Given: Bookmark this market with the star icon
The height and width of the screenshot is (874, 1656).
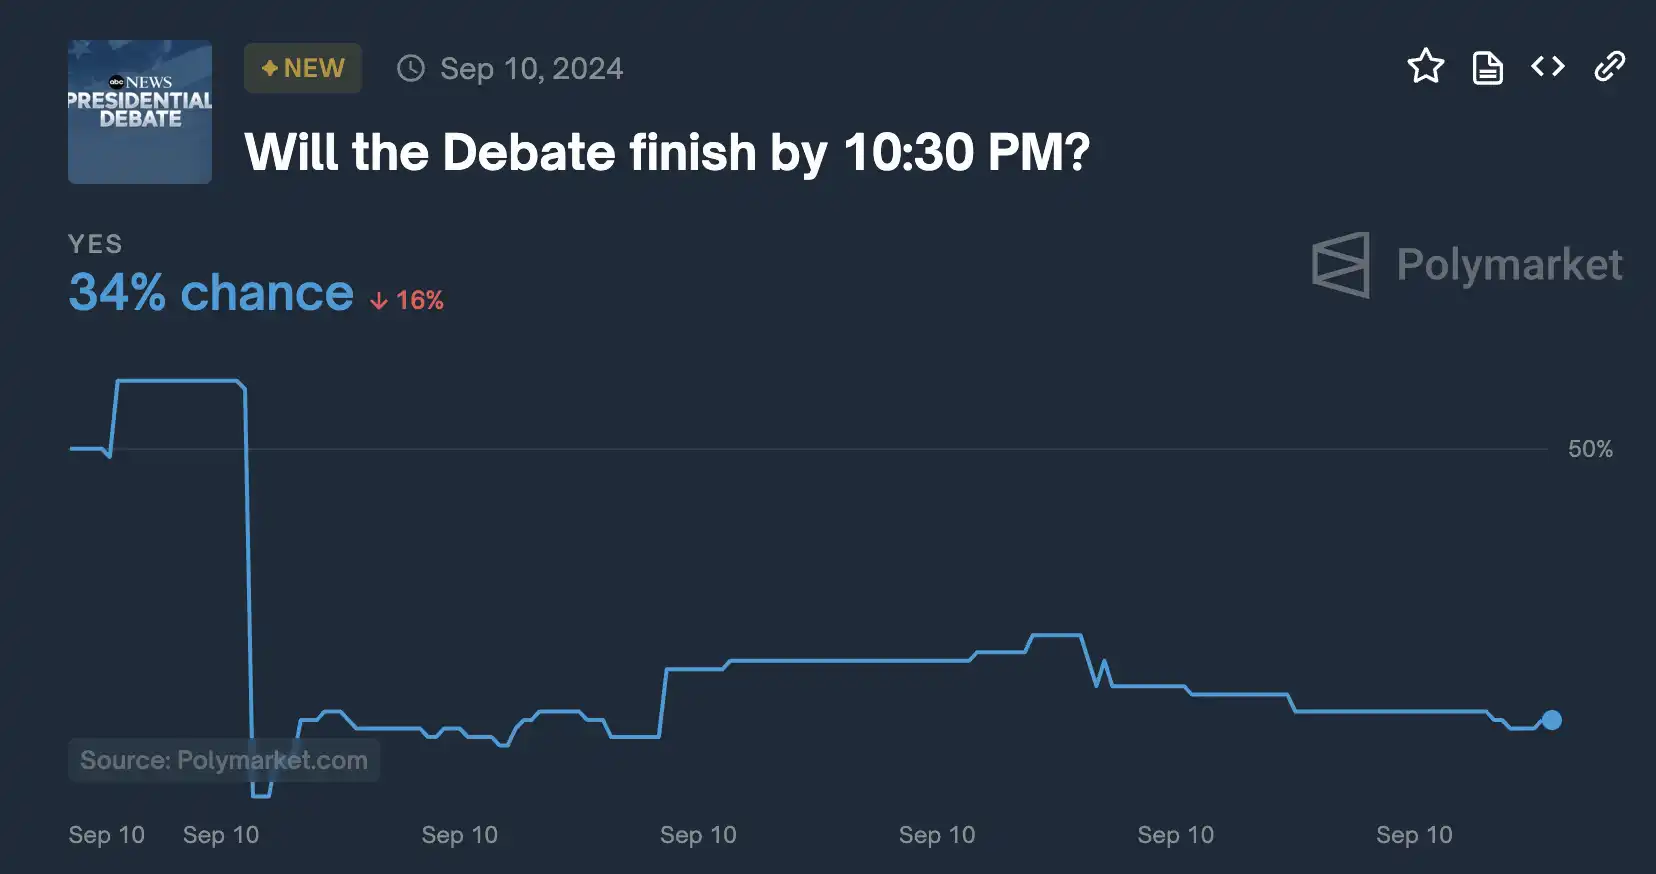Looking at the screenshot, I should (x=1425, y=67).
